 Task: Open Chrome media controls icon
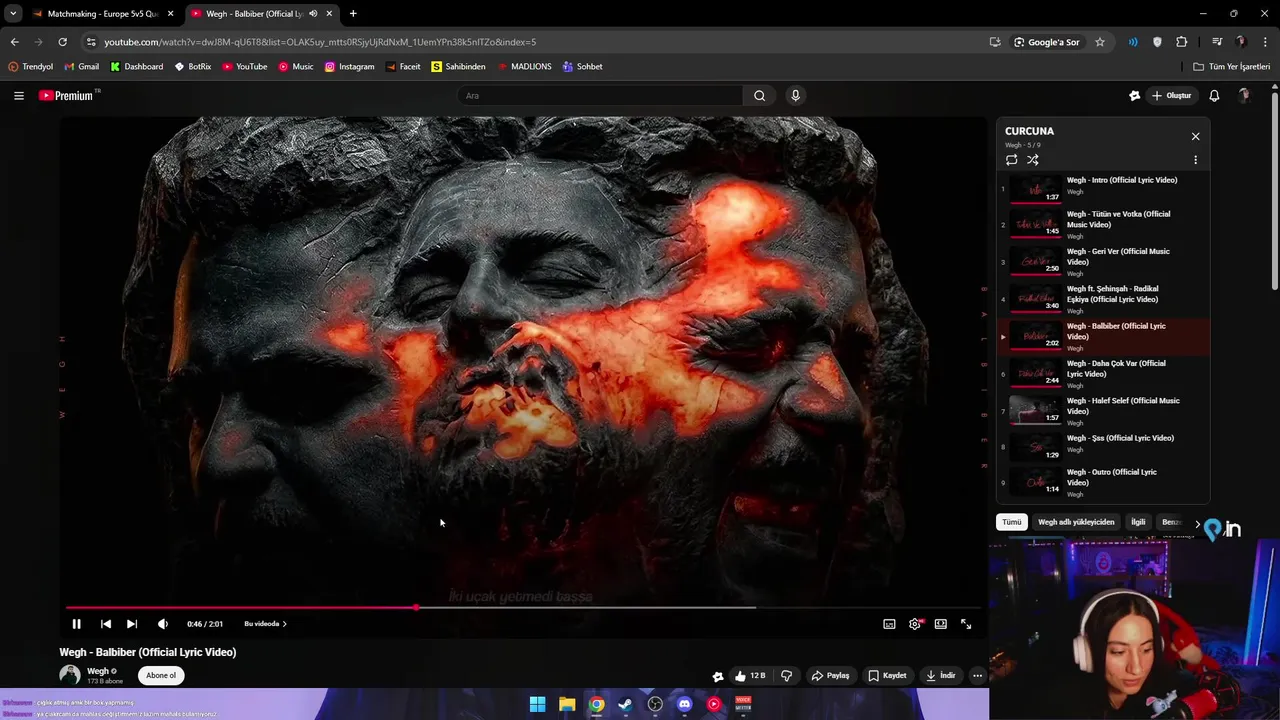[1217, 42]
